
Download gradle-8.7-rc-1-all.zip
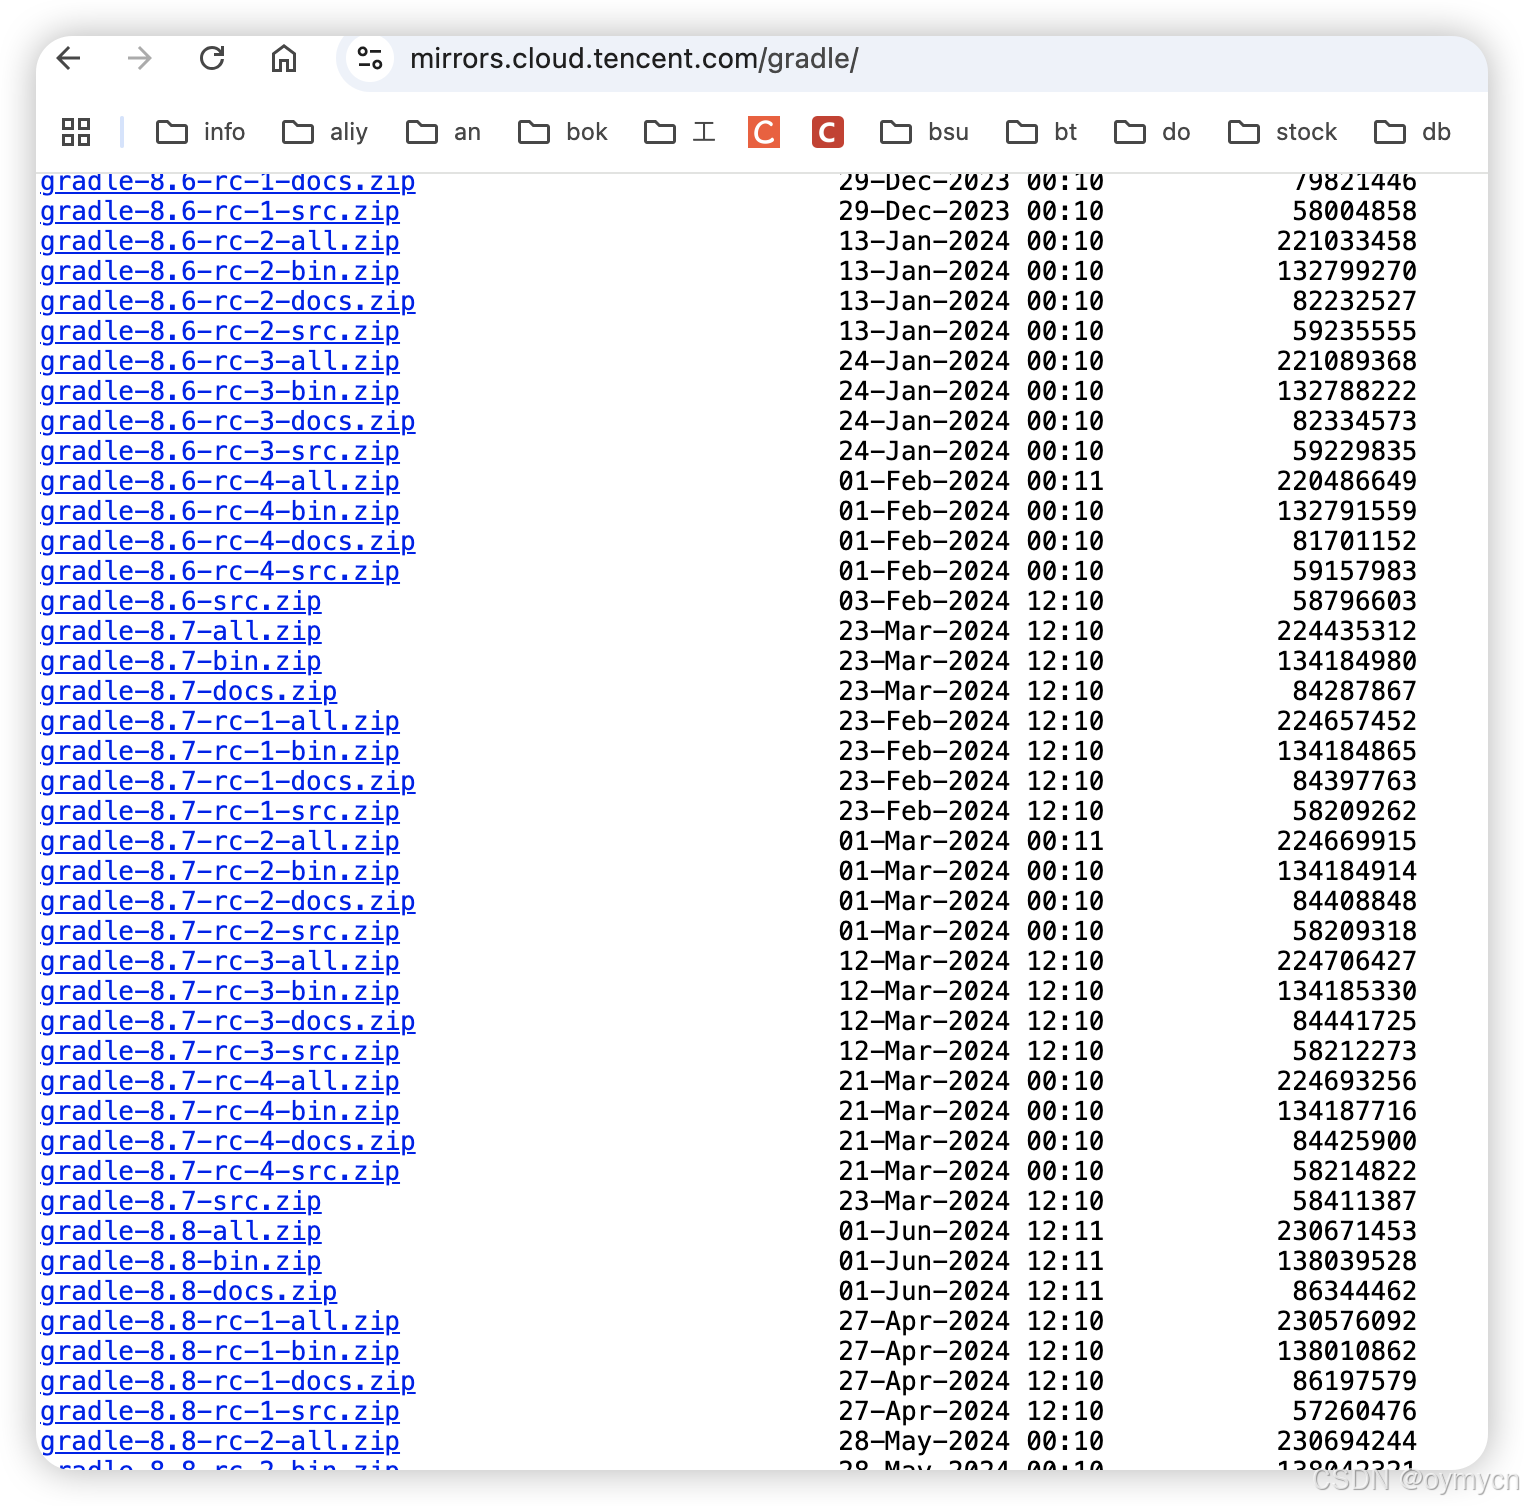coord(220,721)
